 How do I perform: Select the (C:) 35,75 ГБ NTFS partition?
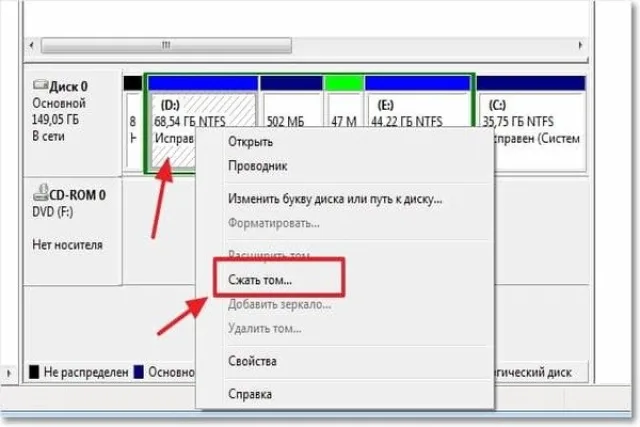pos(531,122)
